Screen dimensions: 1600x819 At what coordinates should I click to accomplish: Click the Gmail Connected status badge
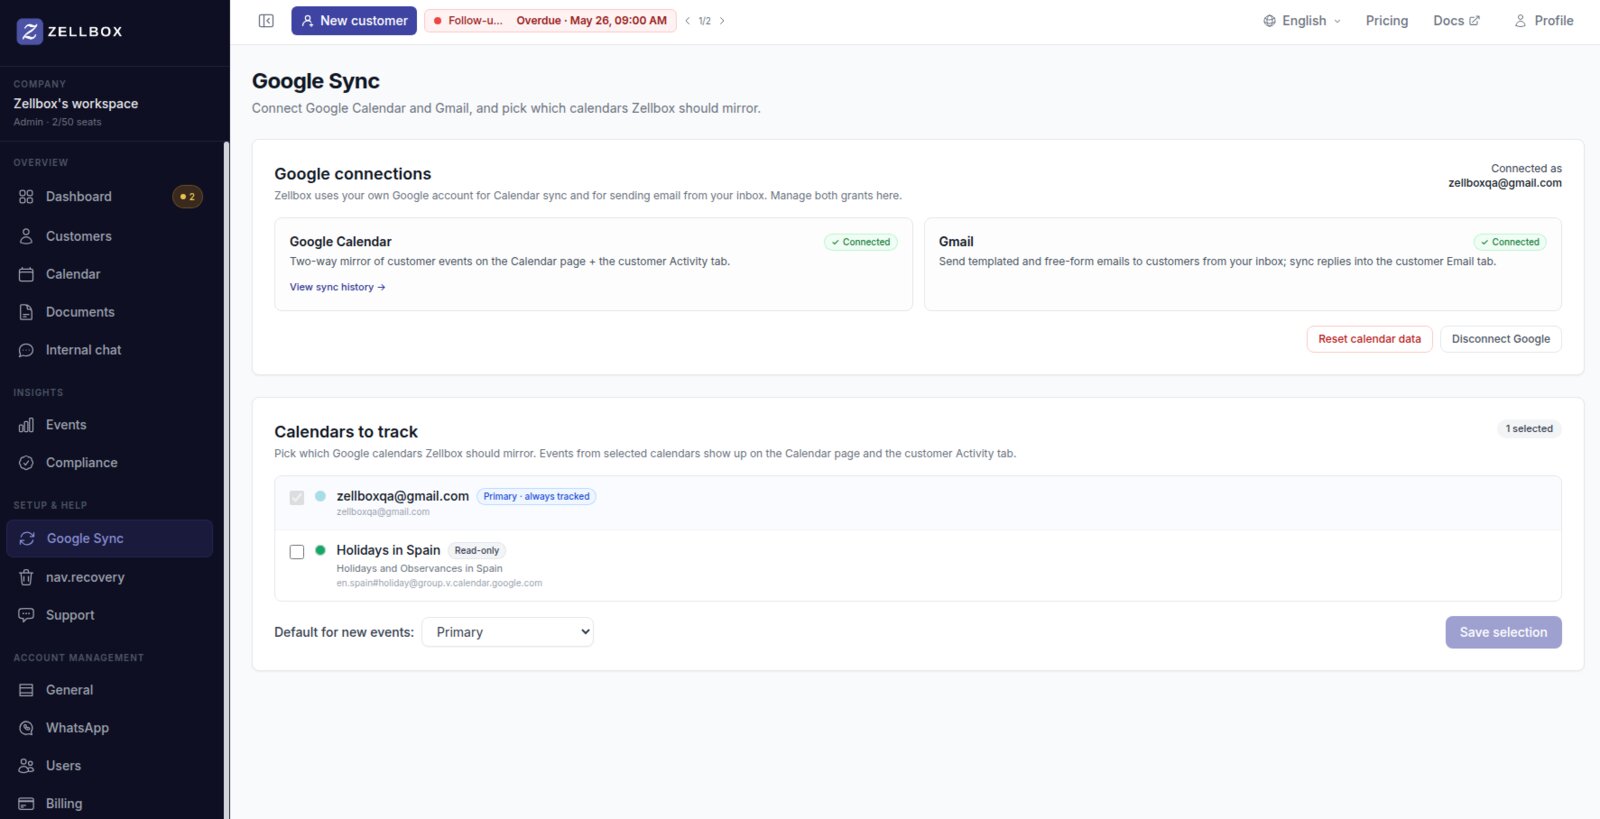tap(1510, 242)
